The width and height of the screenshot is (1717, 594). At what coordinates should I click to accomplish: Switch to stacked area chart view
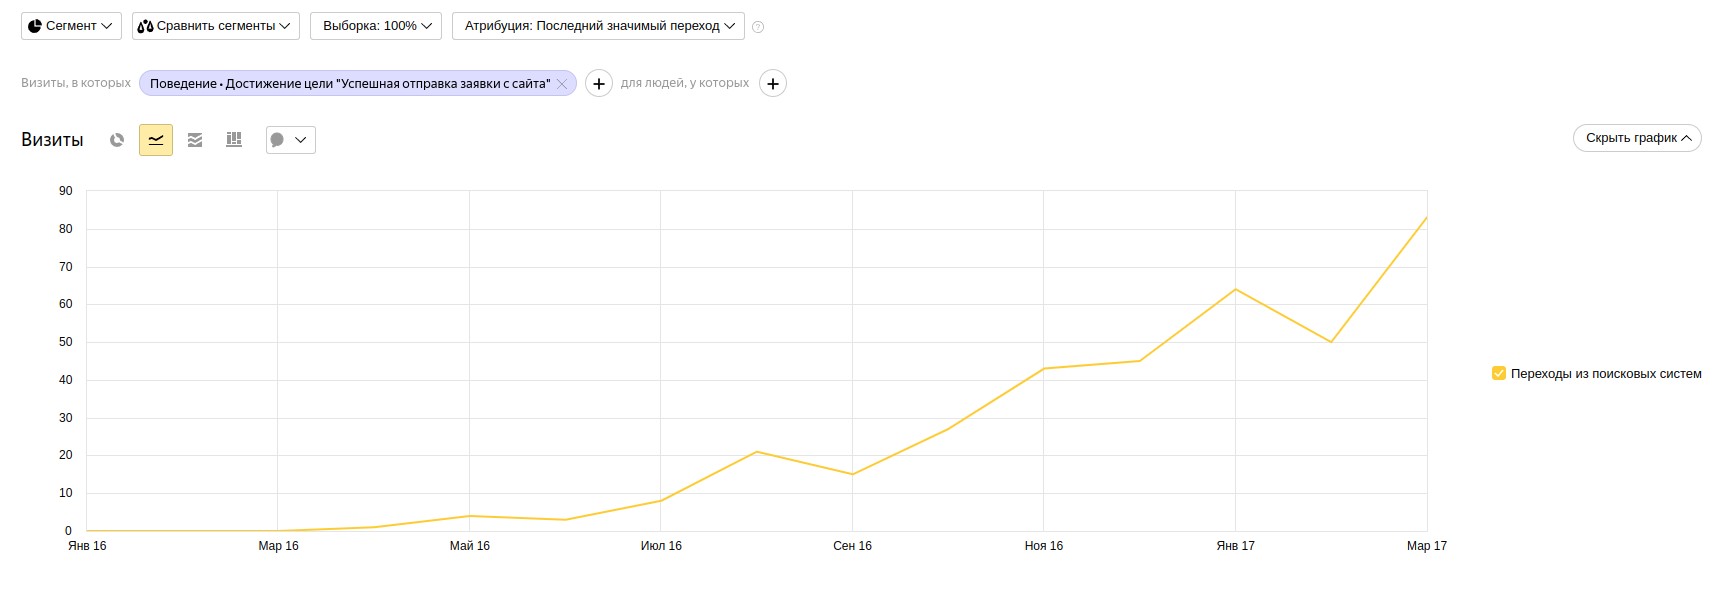(x=195, y=140)
